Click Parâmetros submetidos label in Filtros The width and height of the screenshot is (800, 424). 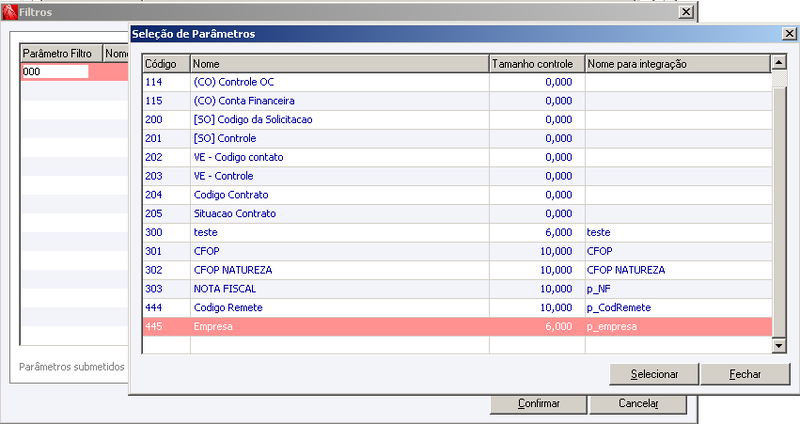tap(72, 366)
